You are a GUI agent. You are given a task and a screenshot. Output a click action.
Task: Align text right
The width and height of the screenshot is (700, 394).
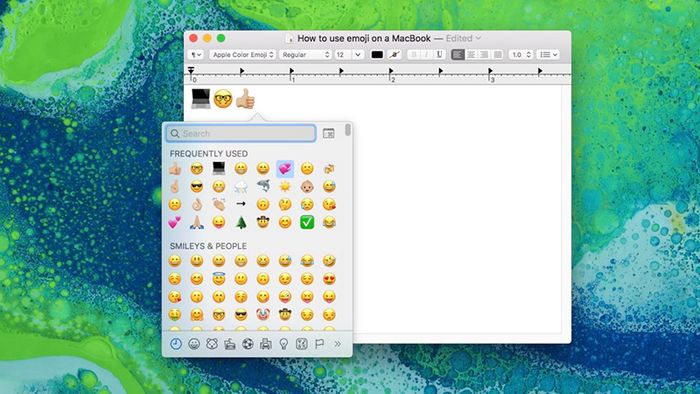click(484, 54)
